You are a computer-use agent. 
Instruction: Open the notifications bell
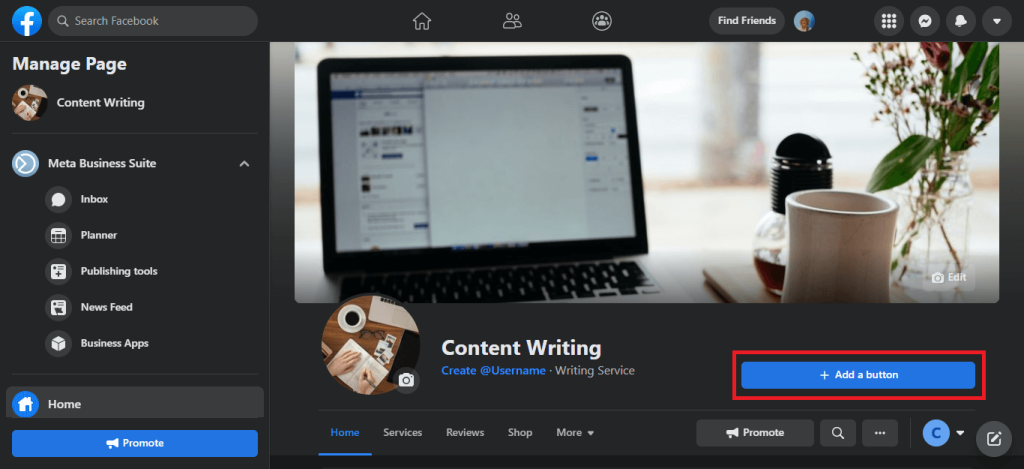tap(961, 21)
